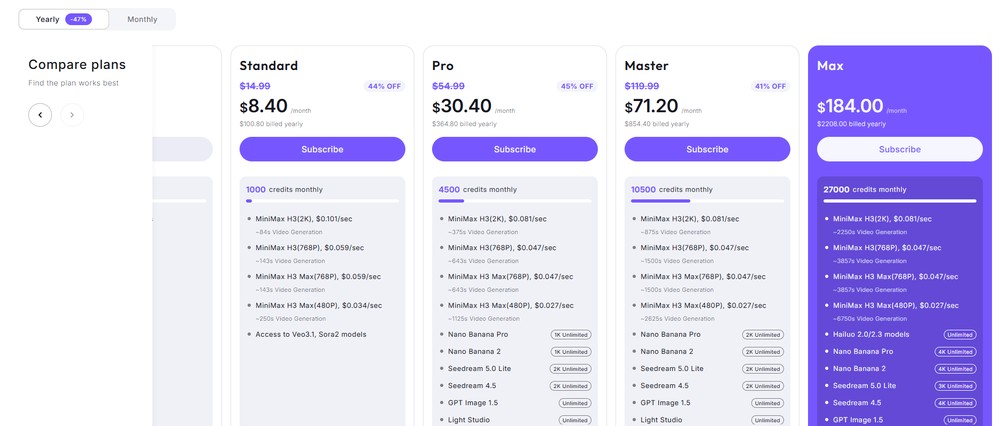
Task: Click Master plan Nano Banana Pro 2K Unlimited badge
Action: coord(763,335)
